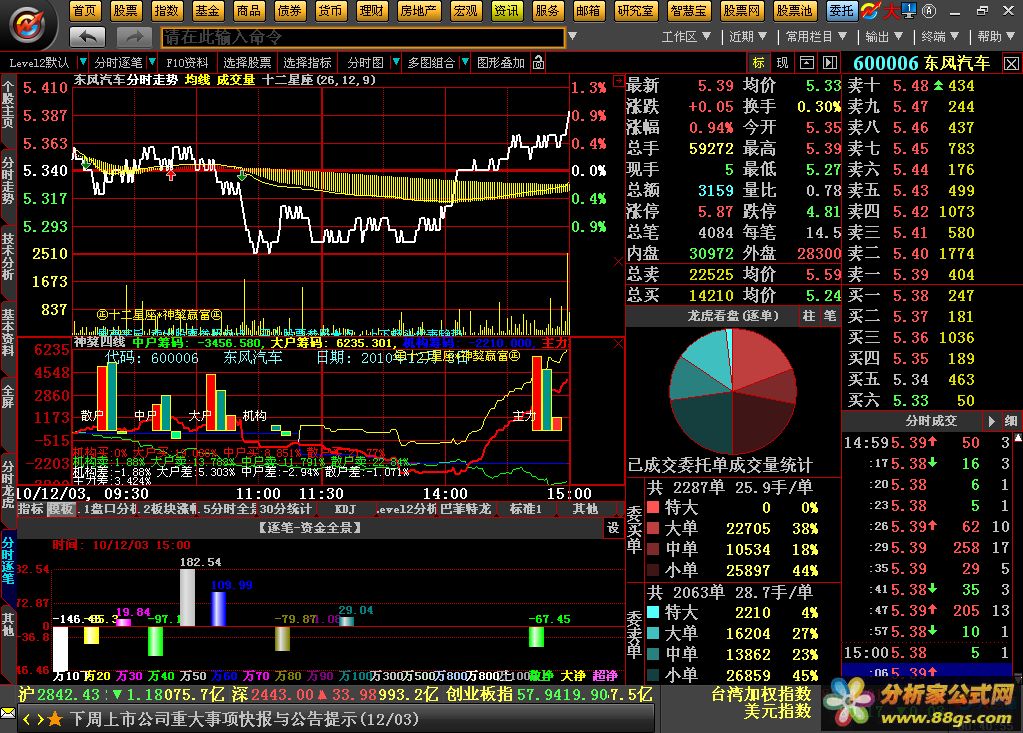Screen dimensions: 1023x733
Task: Open dropdown arrow next to Level2默认
Action: click(82, 63)
